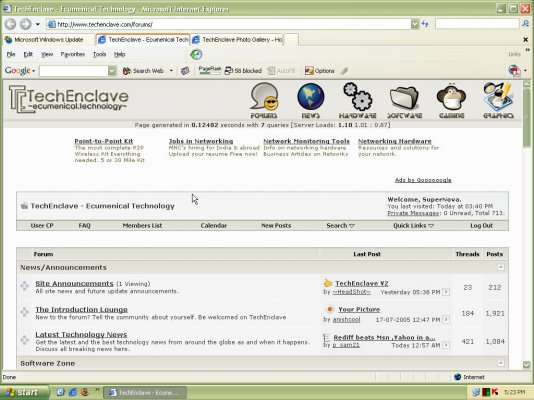Click the green circular icon beside Help menu
The height and width of the screenshot is (400, 534).
pos(196,54)
